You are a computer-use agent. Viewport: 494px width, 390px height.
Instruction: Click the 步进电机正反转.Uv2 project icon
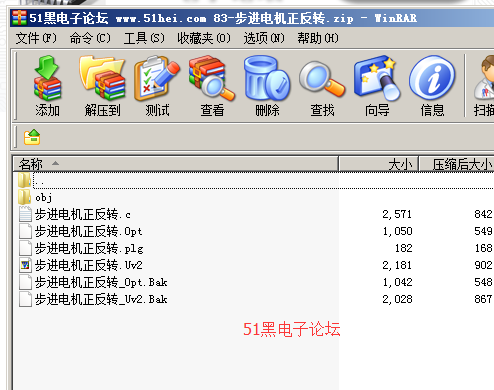pos(25,265)
